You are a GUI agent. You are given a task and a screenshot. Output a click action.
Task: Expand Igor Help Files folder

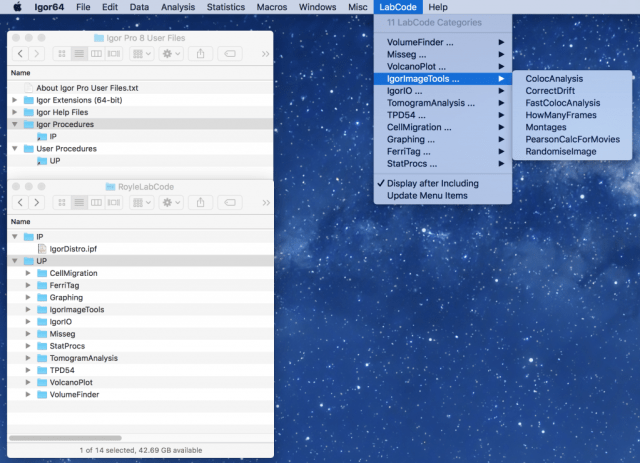click(15, 112)
